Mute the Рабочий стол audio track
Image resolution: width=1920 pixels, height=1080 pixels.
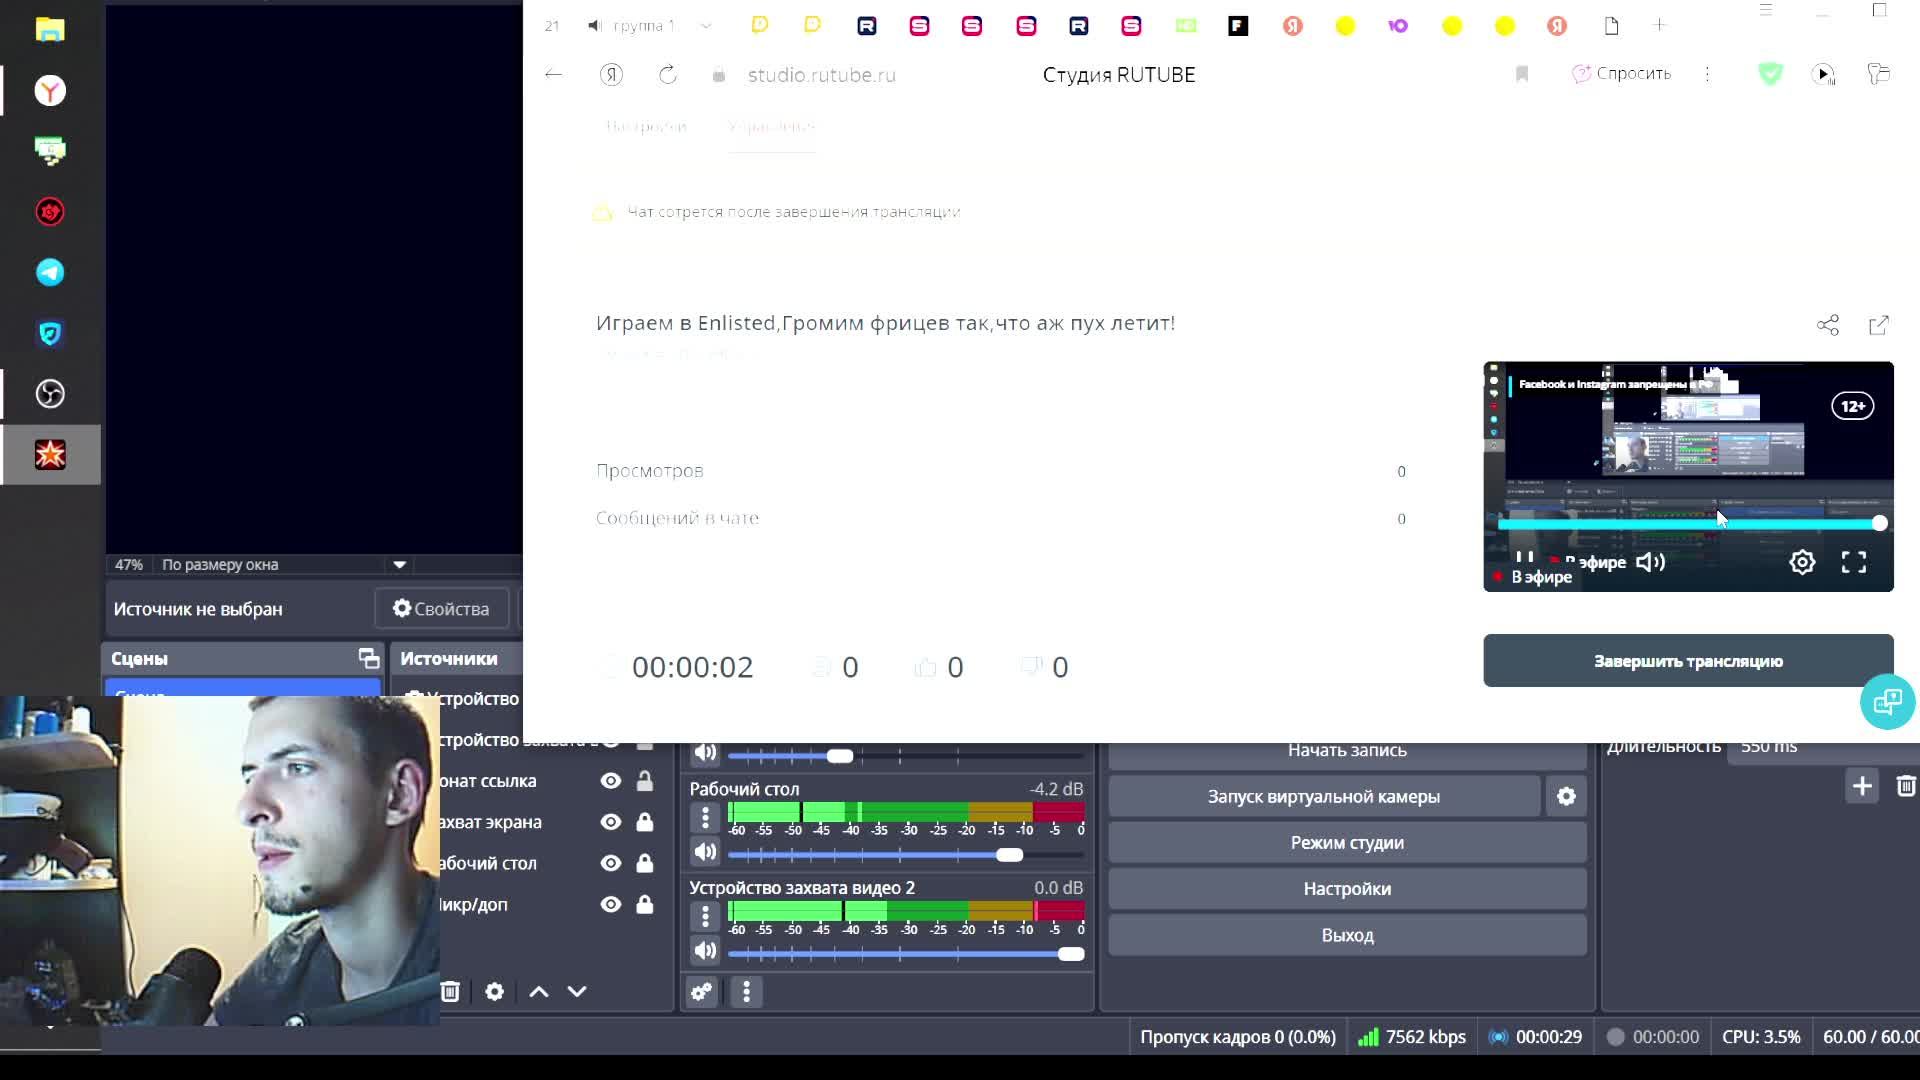pos(705,852)
